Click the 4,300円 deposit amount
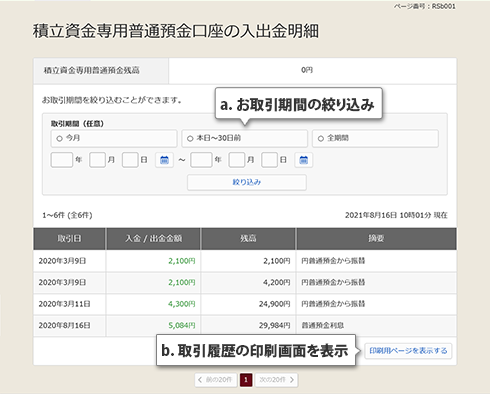This screenshot has width=490, height=394. [182, 304]
